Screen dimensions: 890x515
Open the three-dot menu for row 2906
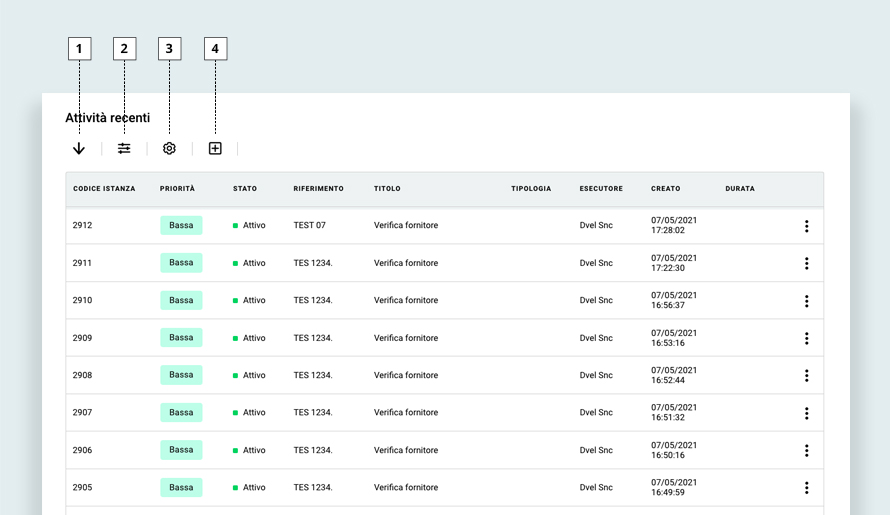point(807,451)
